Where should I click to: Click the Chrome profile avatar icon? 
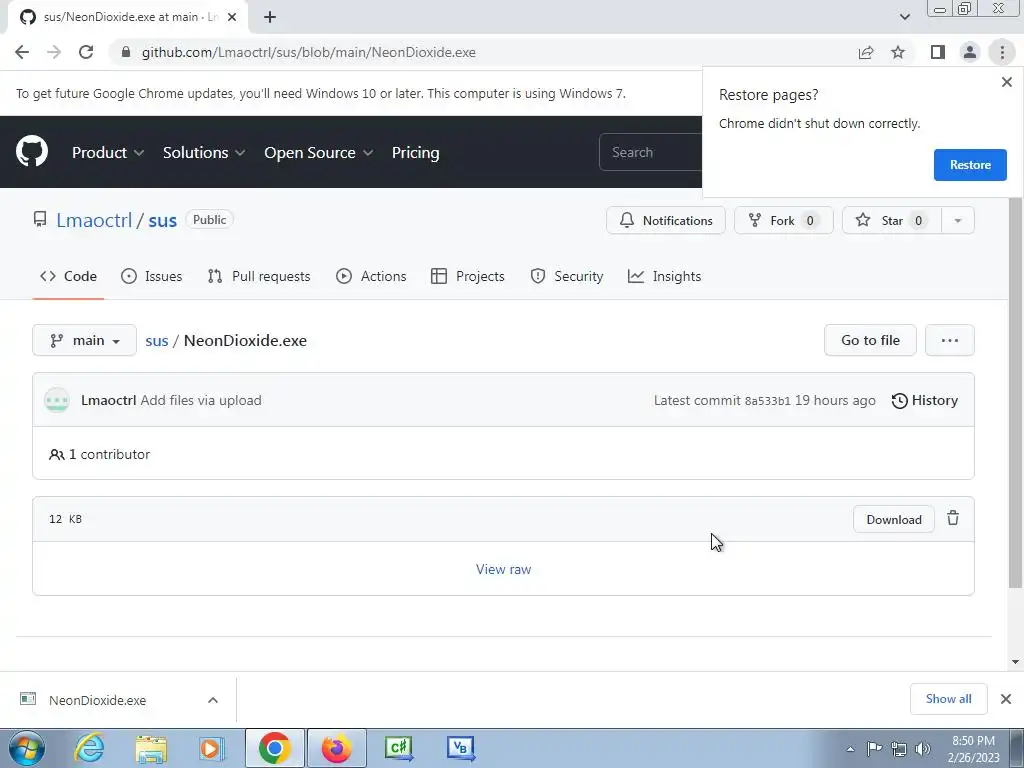point(970,52)
